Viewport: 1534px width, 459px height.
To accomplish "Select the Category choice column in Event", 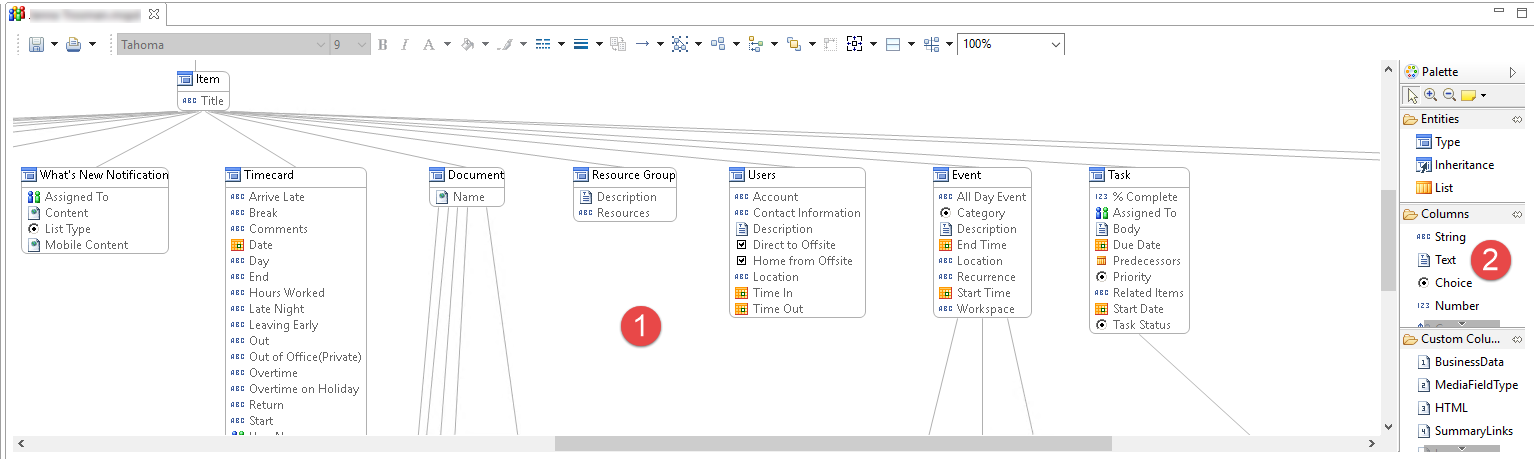I will (972, 213).
